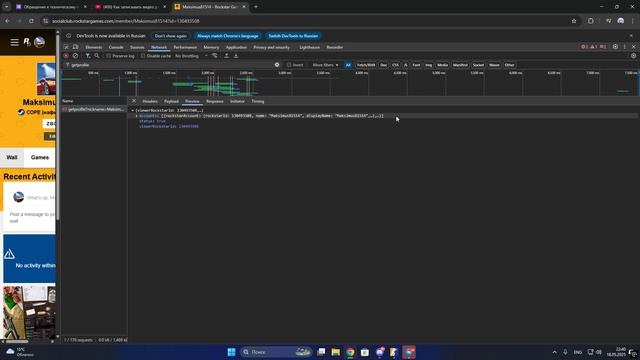The width and height of the screenshot is (640, 360).
Task: Collapse the root JSON object arrow
Action: (x=132, y=110)
